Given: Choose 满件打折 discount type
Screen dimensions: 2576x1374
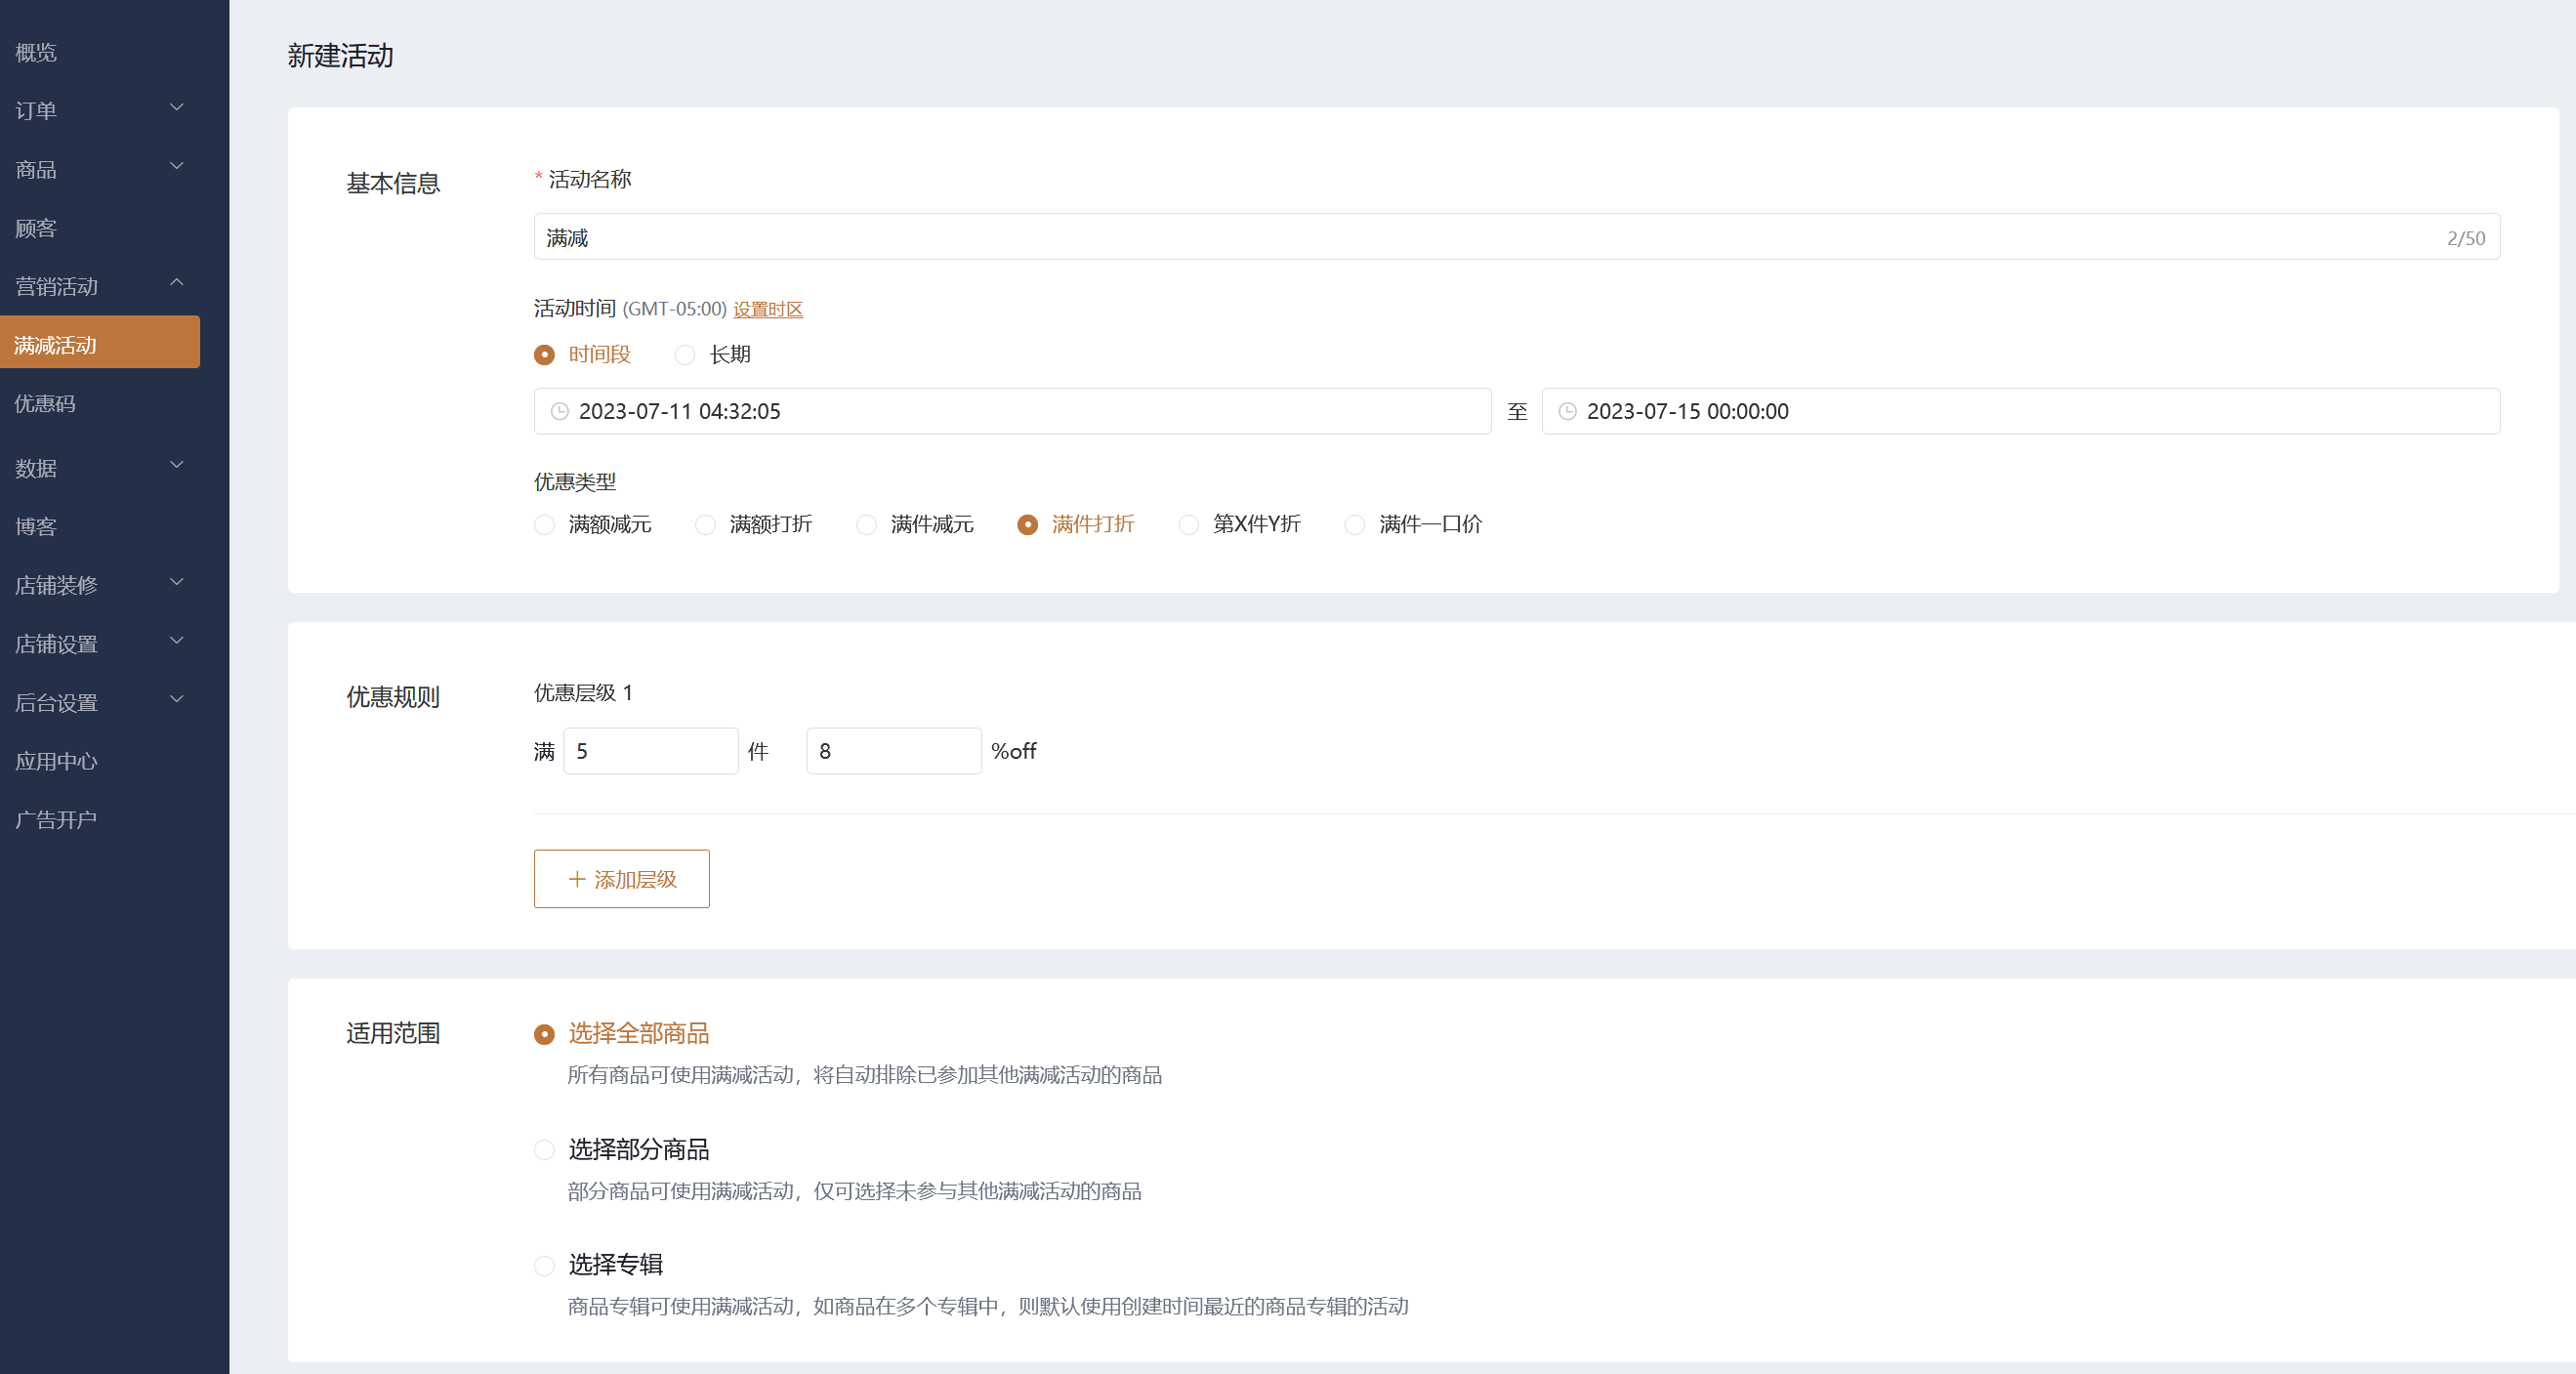Looking at the screenshot, I should point(1027,525).
